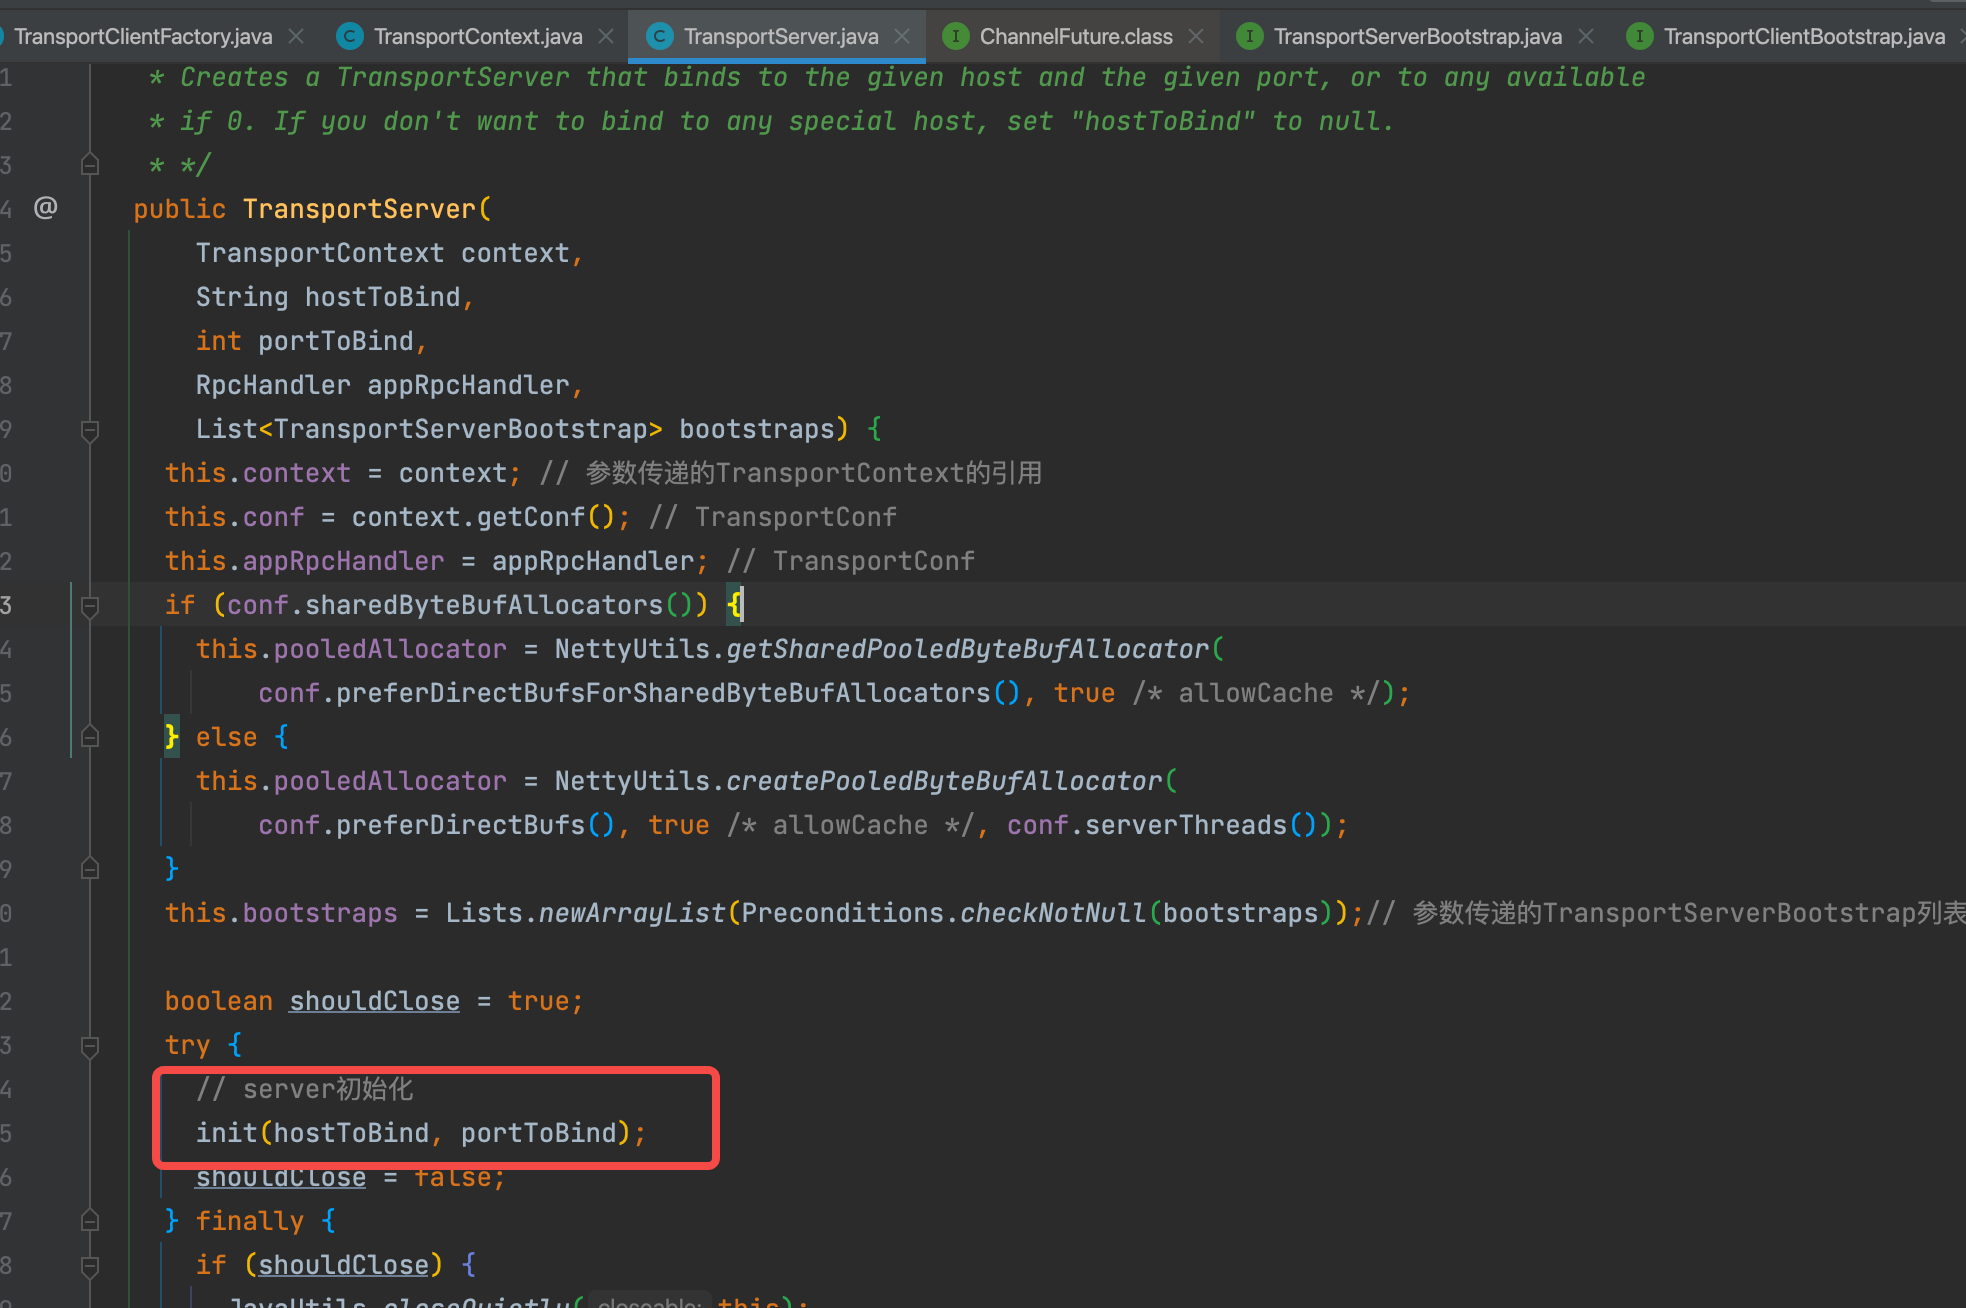Click the class icon on TransportServer.java tab

click(659, 37)
